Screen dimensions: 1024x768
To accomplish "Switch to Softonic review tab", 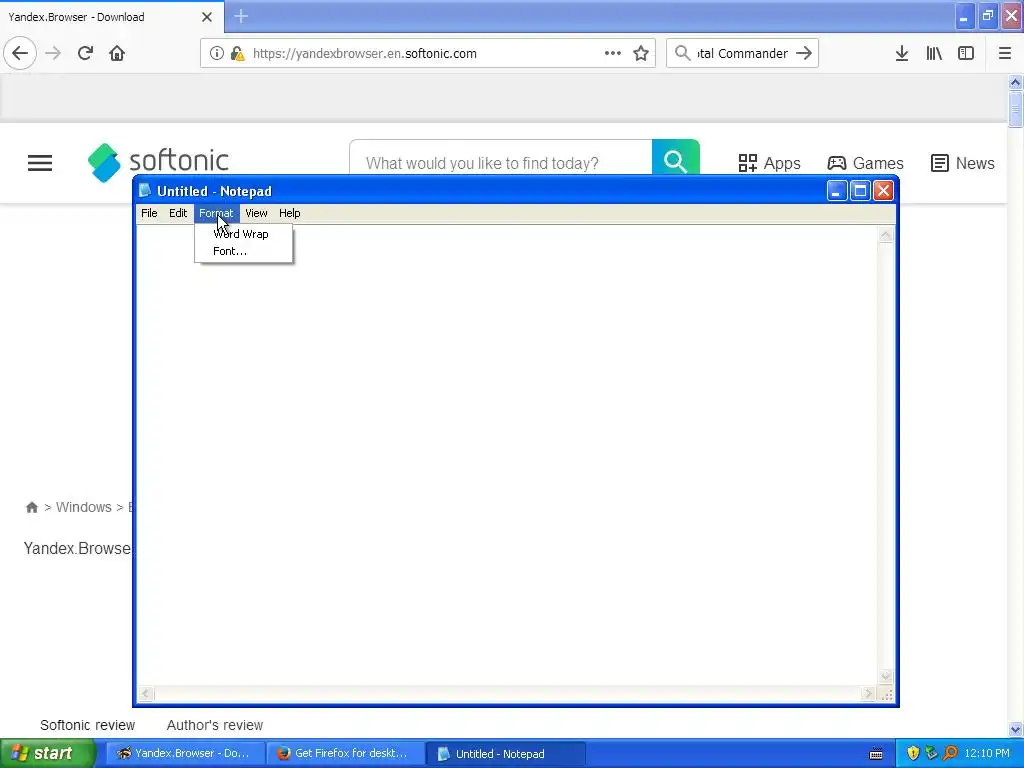I will 88,725.
